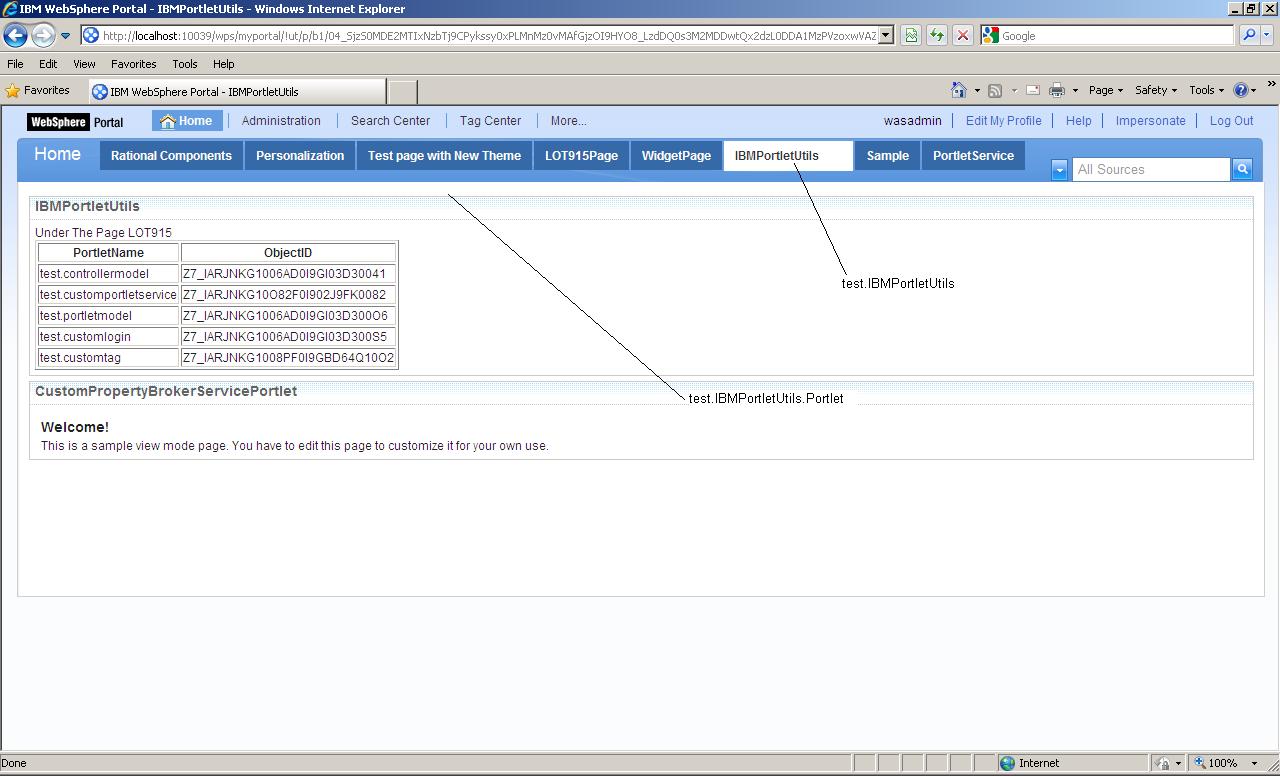
Task: Click the Impersonate link
Action: (x=1150, y=121)
